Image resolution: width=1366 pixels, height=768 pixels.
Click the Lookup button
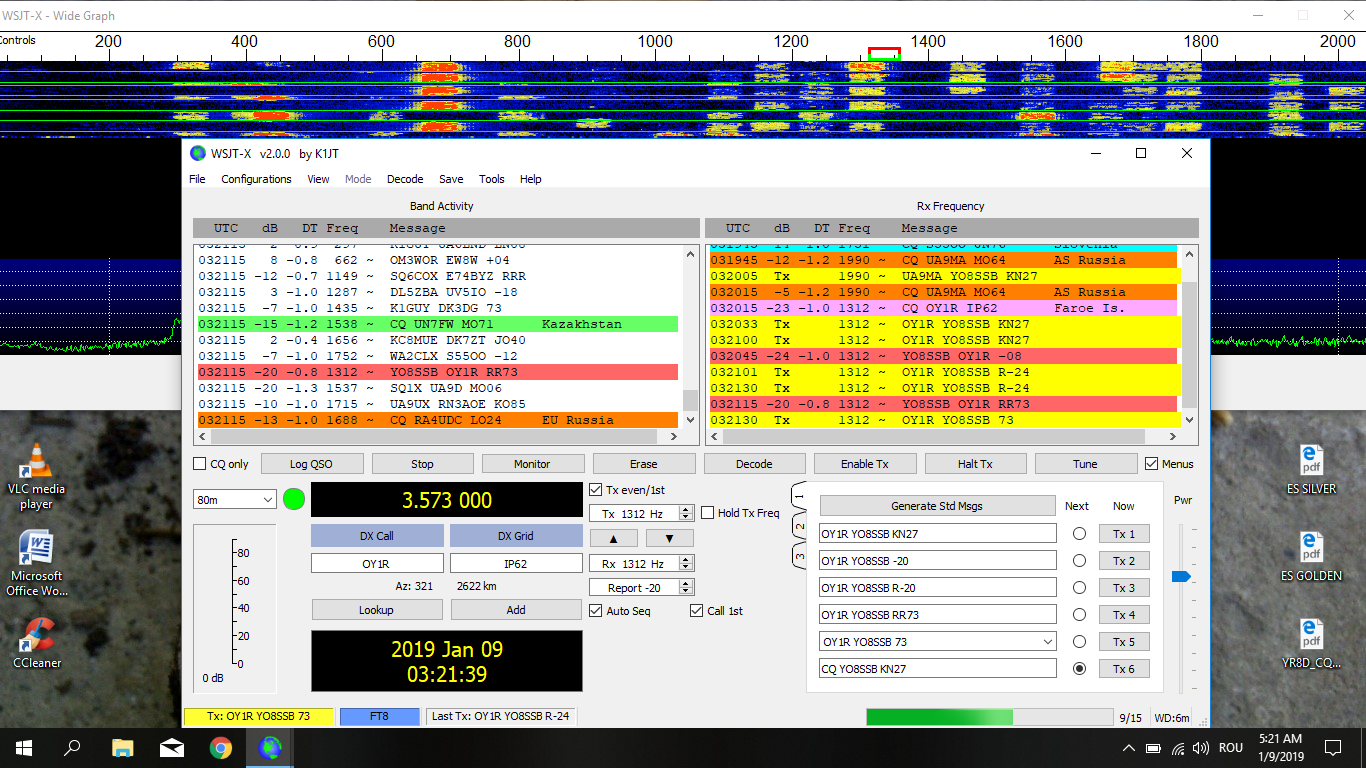click(376, 610)
